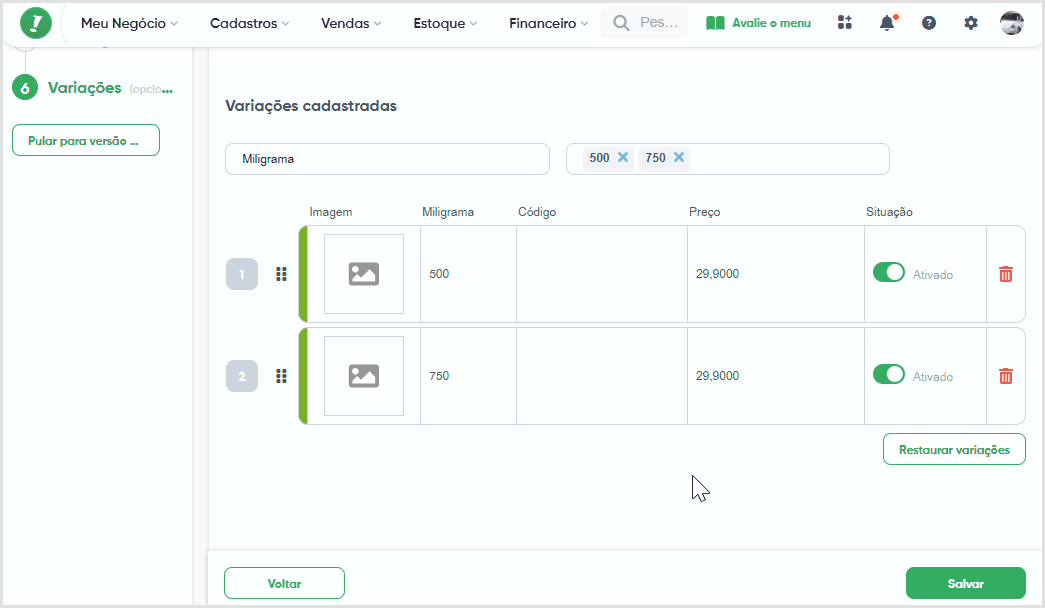Image resolution: width=1045 pixels, height=608 pixels.
Task: Click the Avalie o menu book icon
Action: [x=715, y=23]
